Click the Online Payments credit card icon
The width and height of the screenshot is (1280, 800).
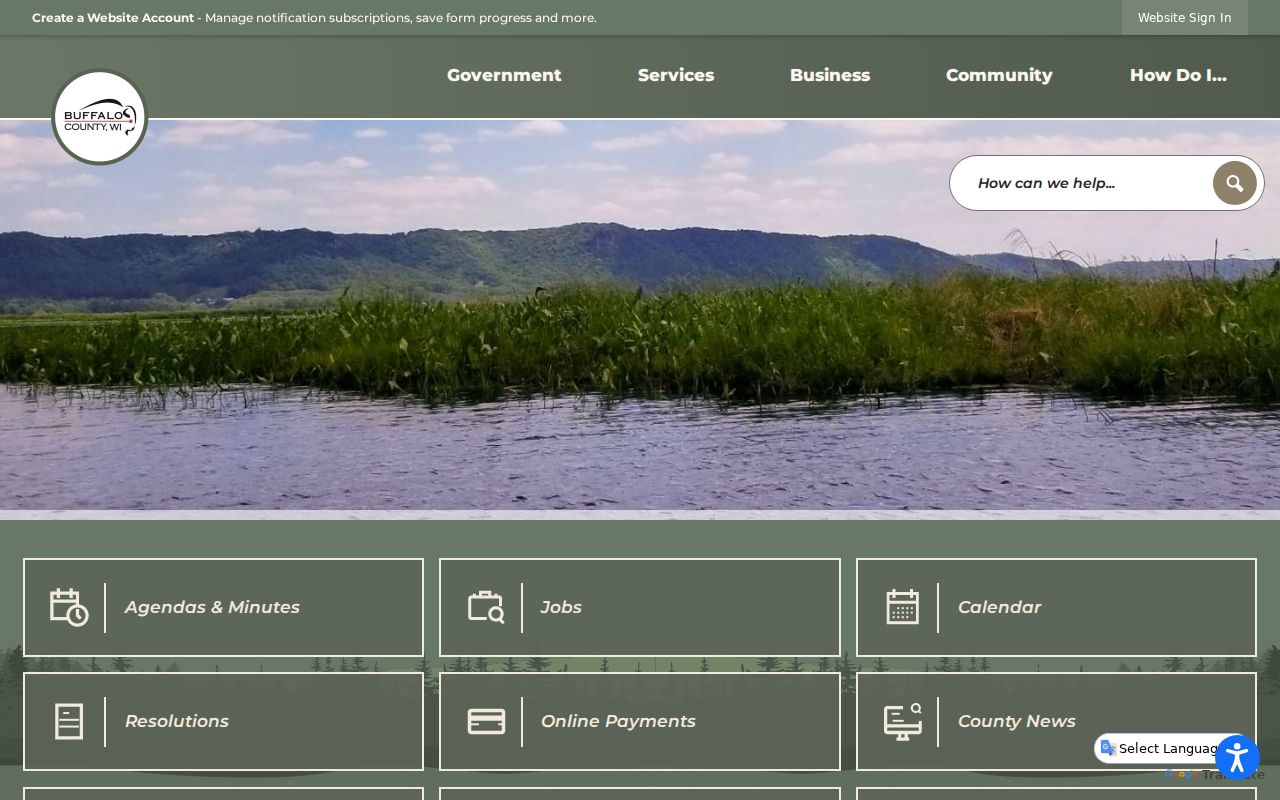pos(486,721)
